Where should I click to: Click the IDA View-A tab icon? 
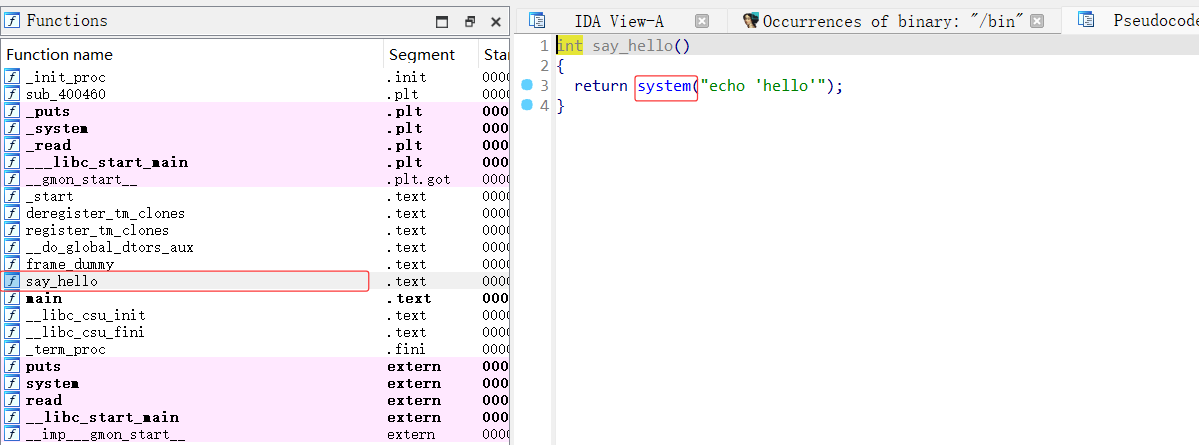pyautogui.click(x=537, y=20)
